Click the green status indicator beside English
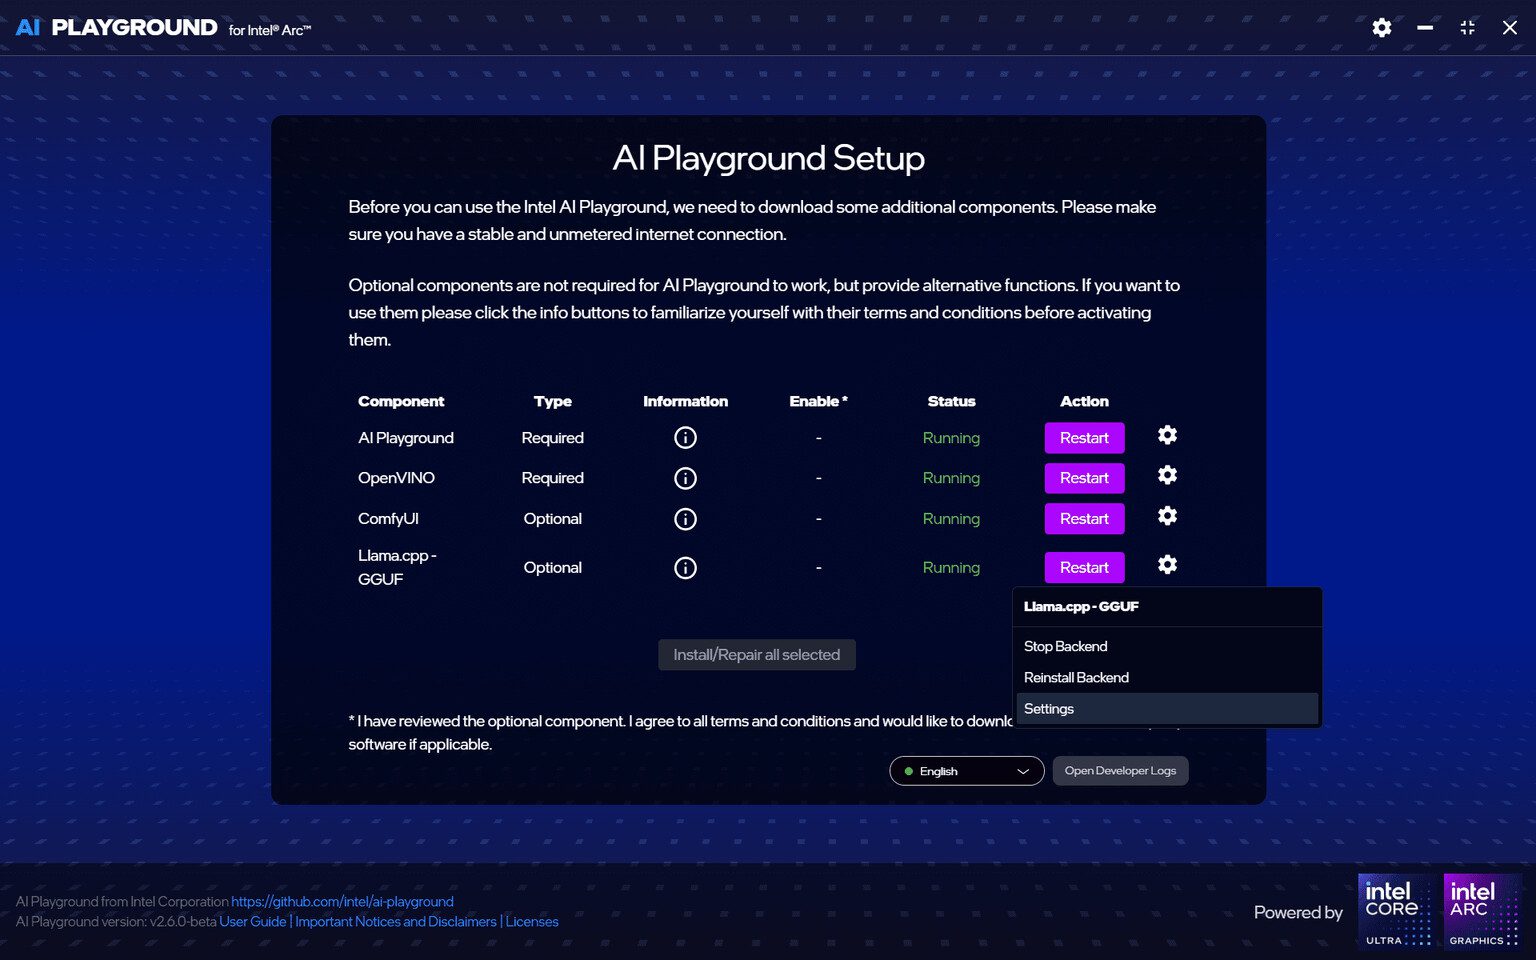This screenshot has width=1536, height=960. (908, 770)
